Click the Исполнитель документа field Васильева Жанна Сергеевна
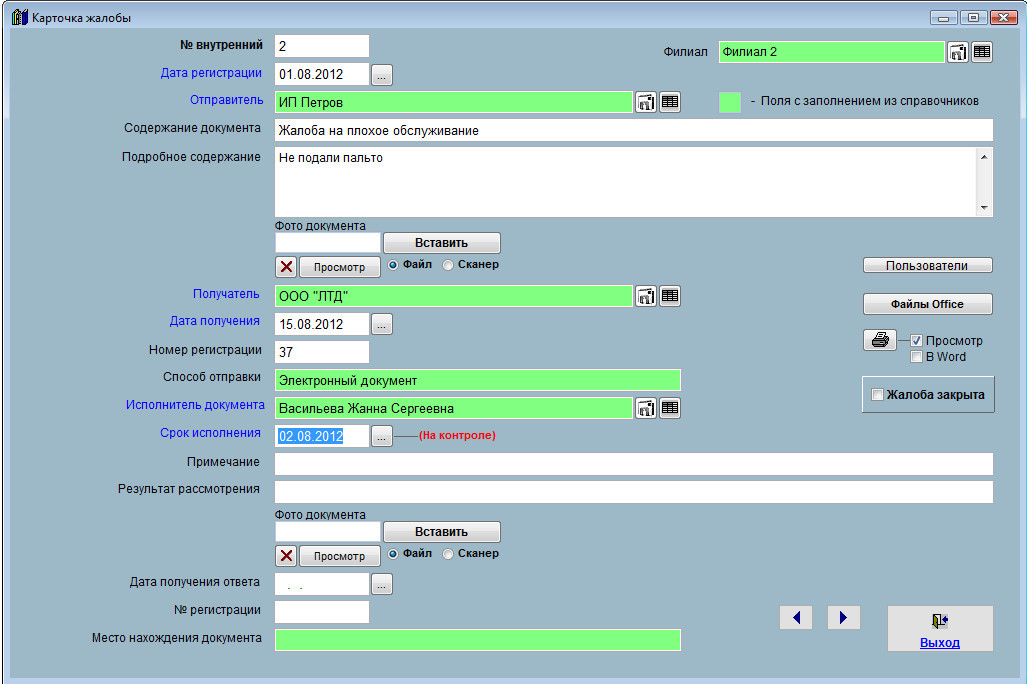1027x684 pixels. coord(453,408)
